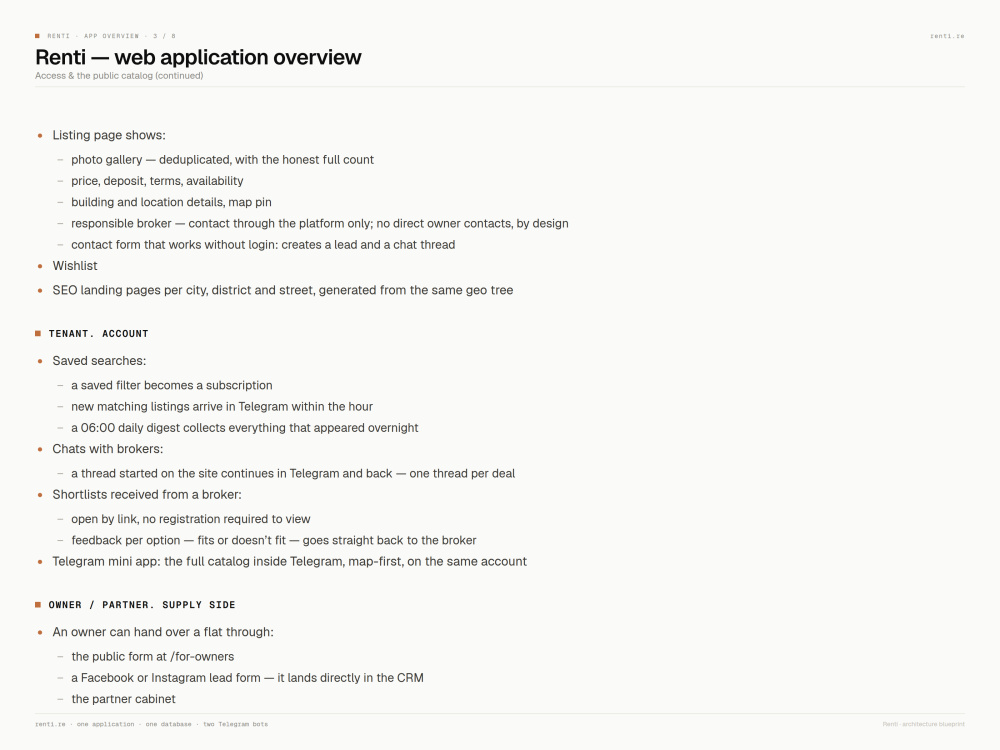The height and width of the screenshot is (750, 1000).
Task: Click the orange square in the top breadcrumb
Action: point(37,36)
